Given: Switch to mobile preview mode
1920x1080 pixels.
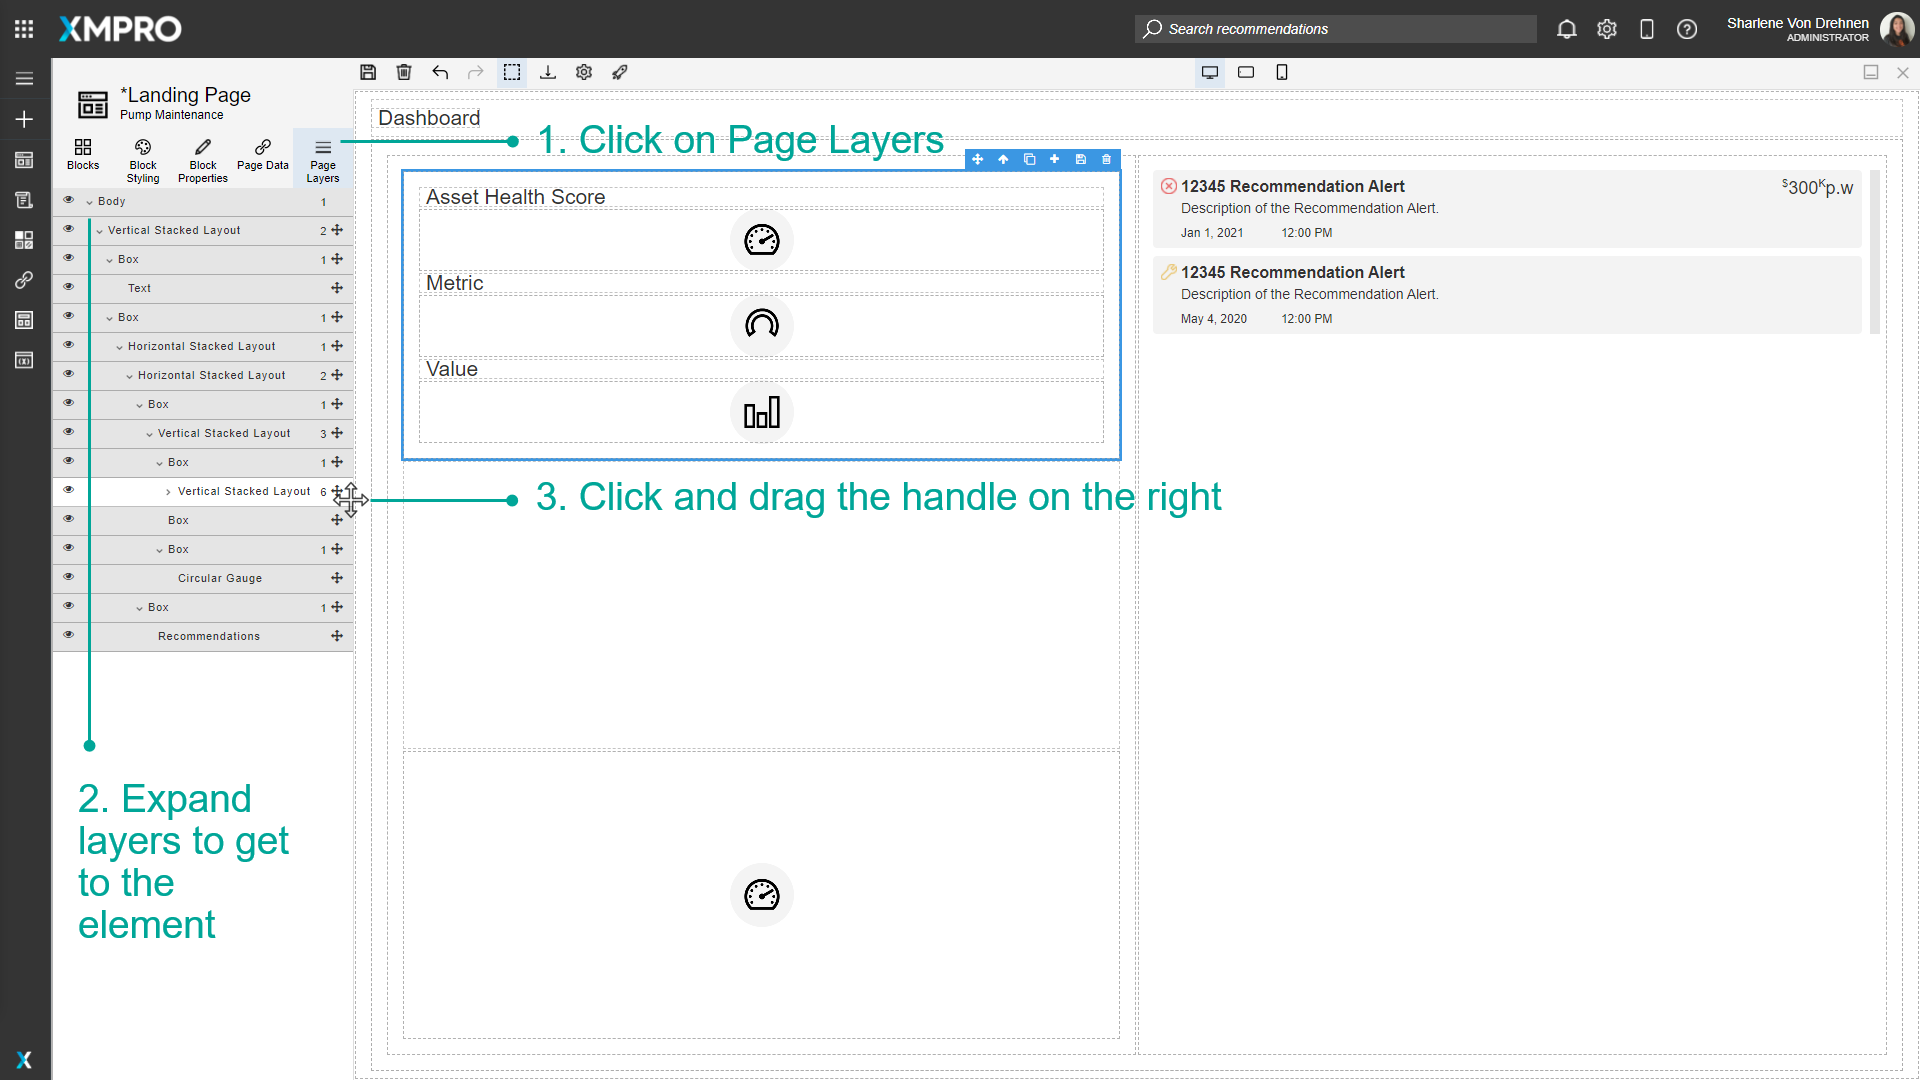Looking at the screenshot, I should click(x=1282, y=72).
